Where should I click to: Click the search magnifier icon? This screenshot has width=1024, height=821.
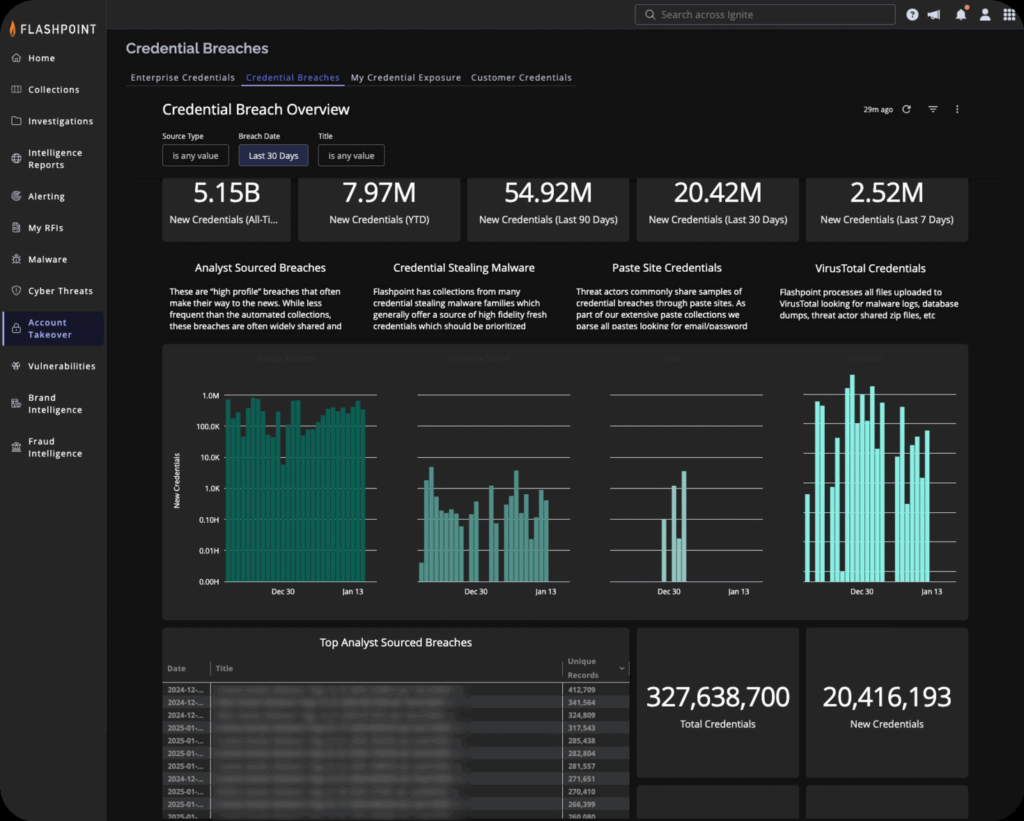(x=650, y=14)
